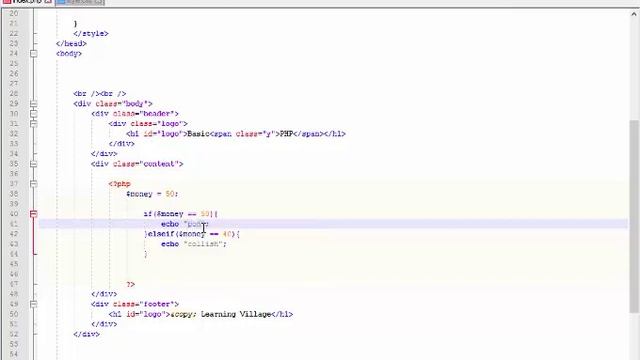Collapse the div class="content" fold on line 35
640x360 pixels.
click(33, 164)
